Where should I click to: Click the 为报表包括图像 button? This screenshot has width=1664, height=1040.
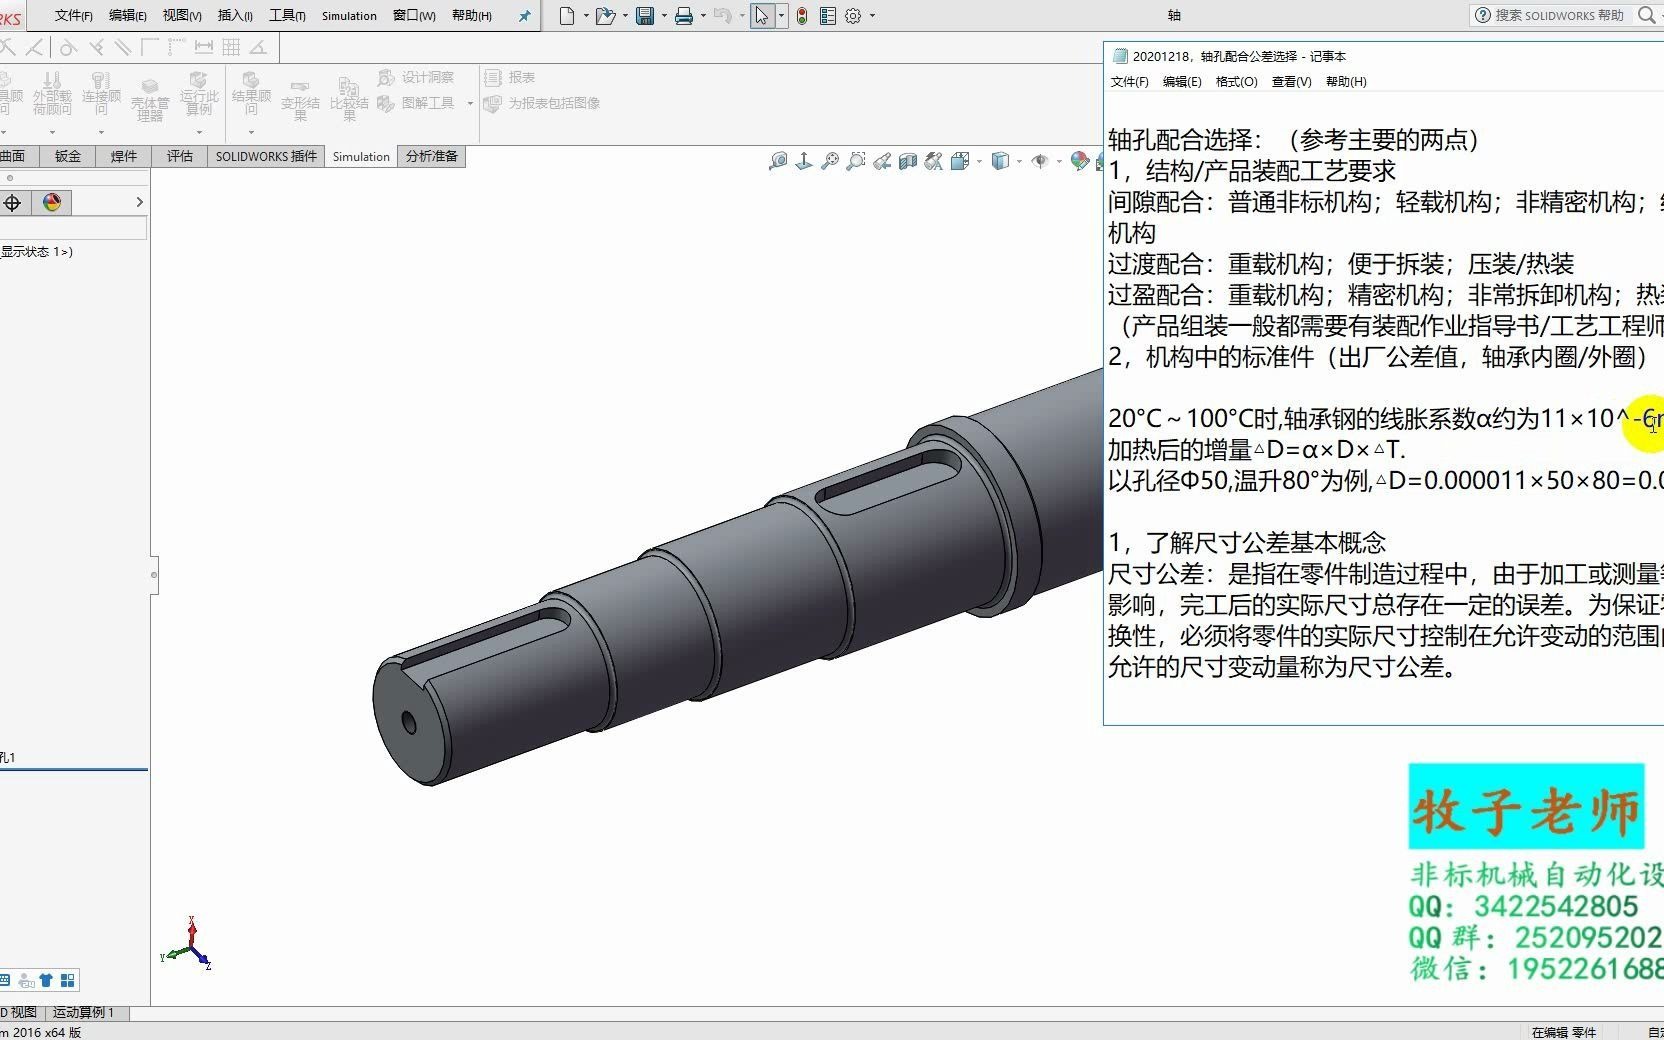[542, 103]
